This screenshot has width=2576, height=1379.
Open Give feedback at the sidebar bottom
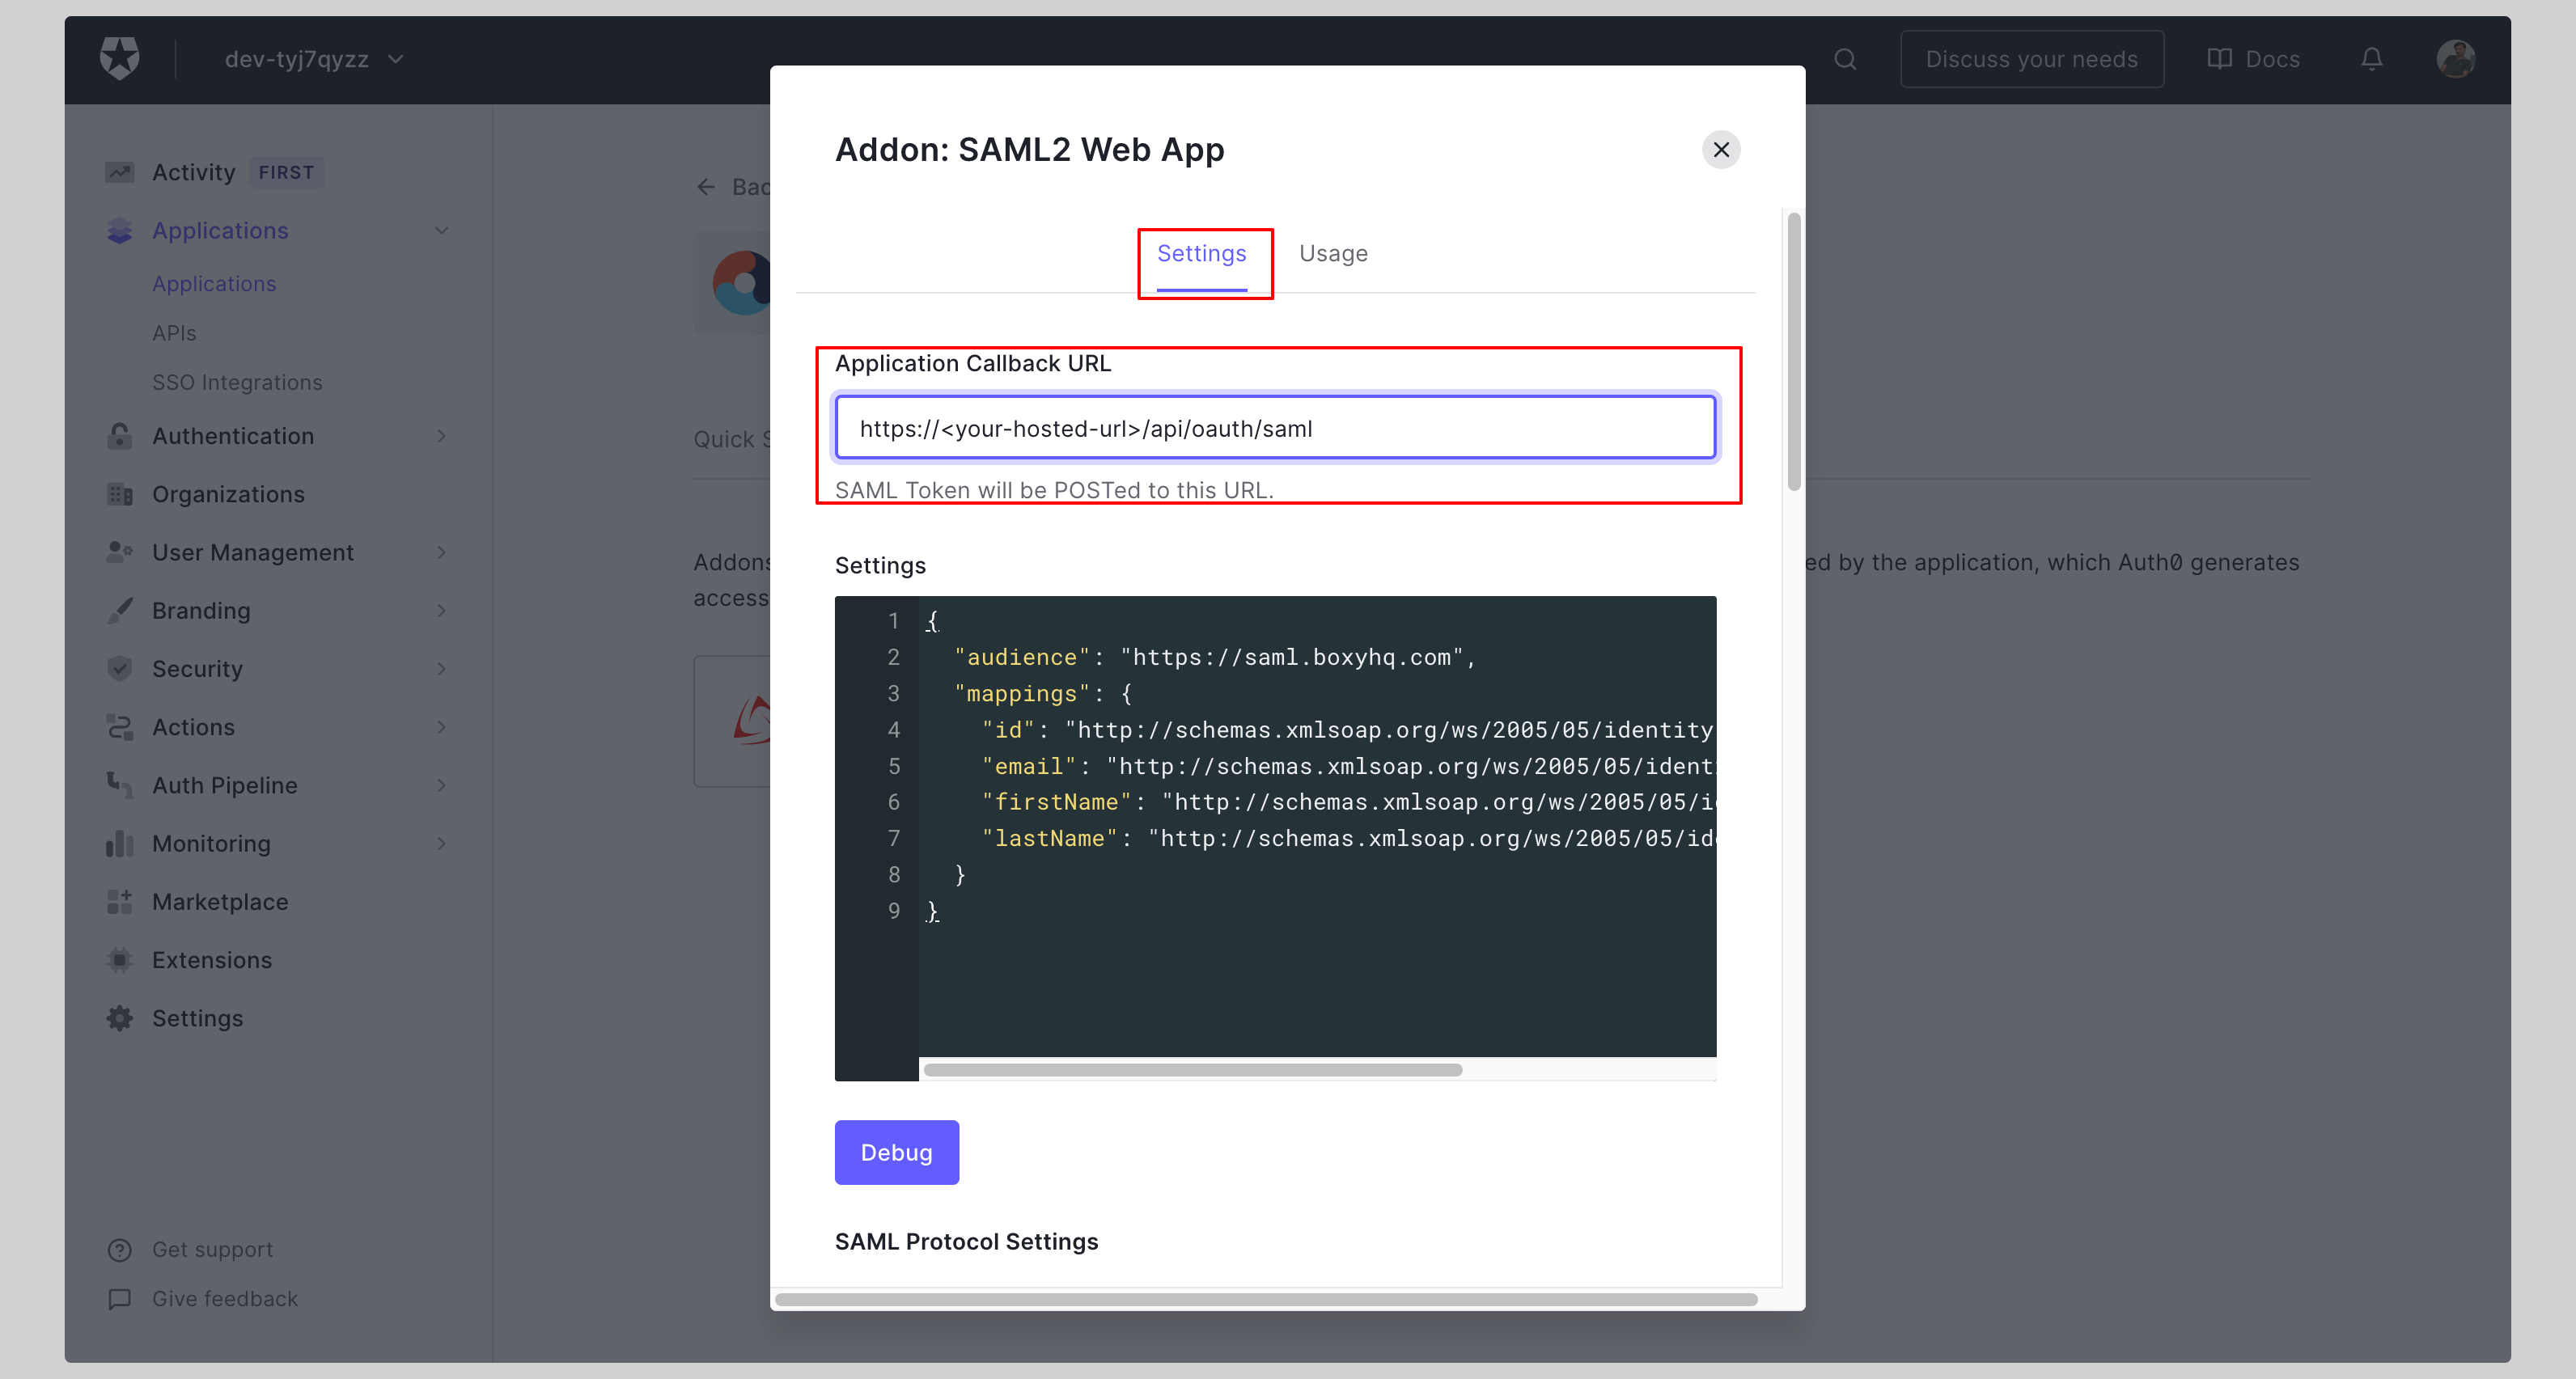click(x=224, y=1298)
